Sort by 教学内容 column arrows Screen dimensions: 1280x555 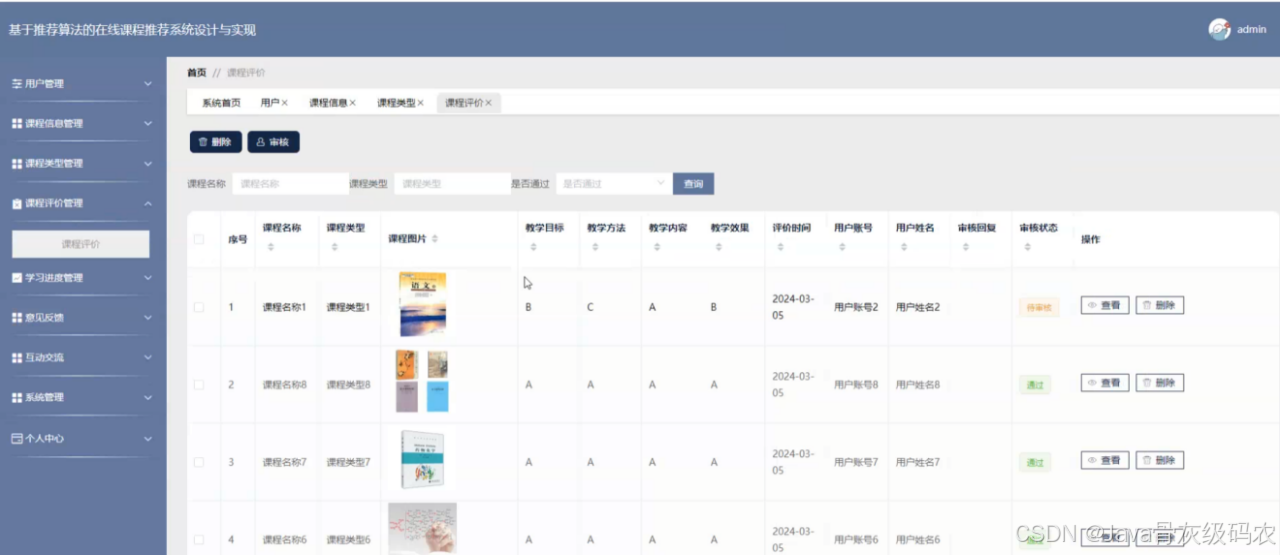pyautogui.click(x=656, y=247)
